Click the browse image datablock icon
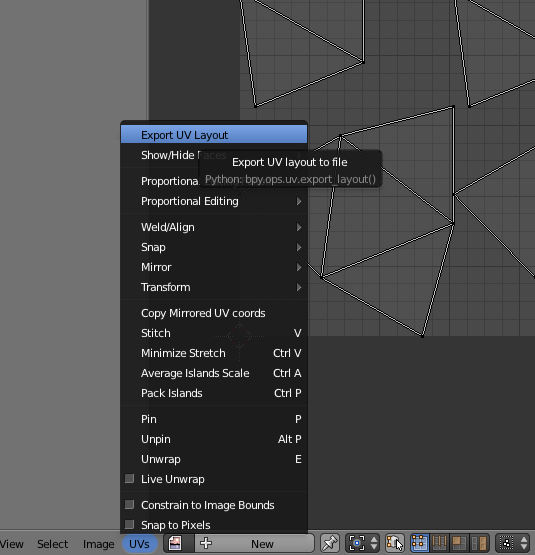 (179, 543)
